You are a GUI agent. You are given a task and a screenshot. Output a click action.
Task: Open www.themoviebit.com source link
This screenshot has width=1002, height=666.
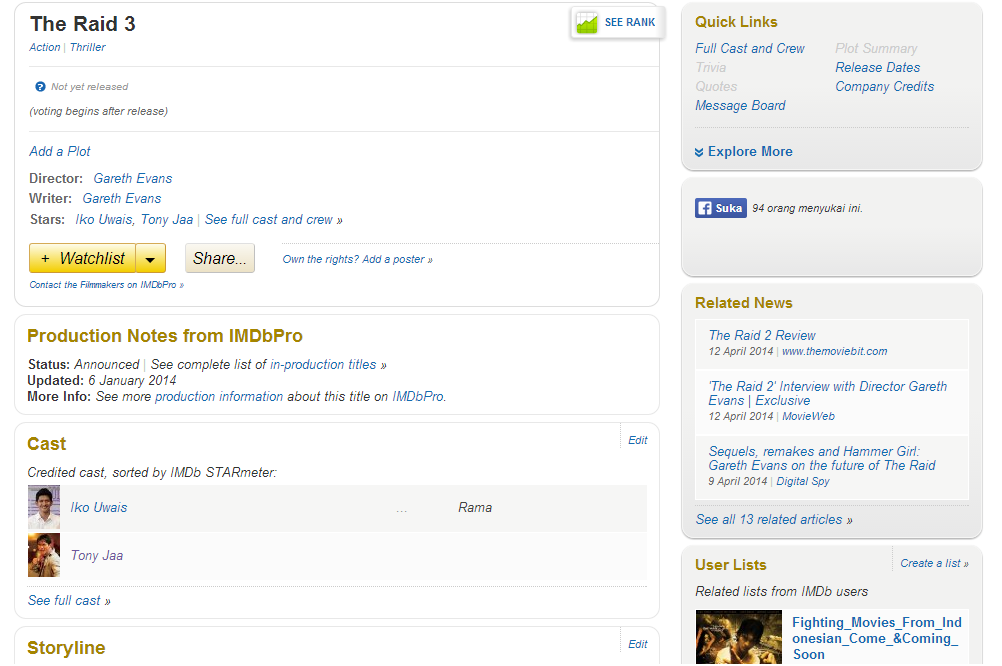pos(835,352)
